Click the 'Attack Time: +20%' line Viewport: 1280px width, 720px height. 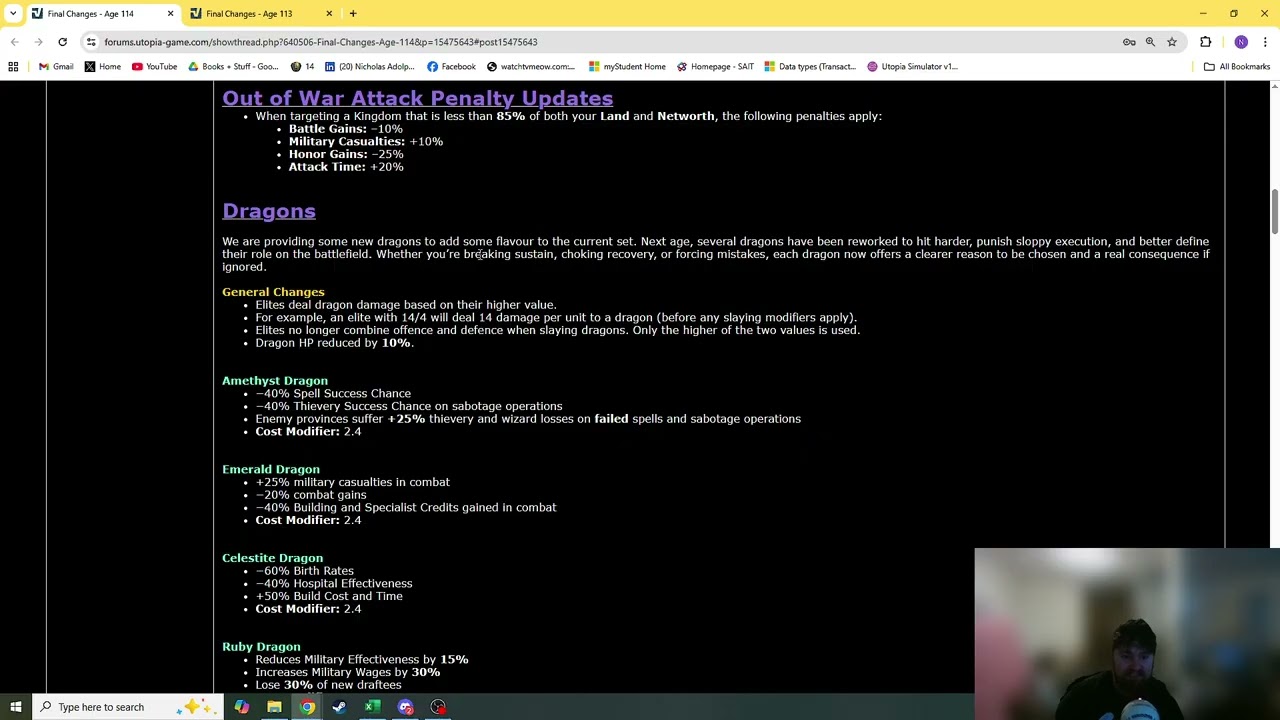coord(346,167)
